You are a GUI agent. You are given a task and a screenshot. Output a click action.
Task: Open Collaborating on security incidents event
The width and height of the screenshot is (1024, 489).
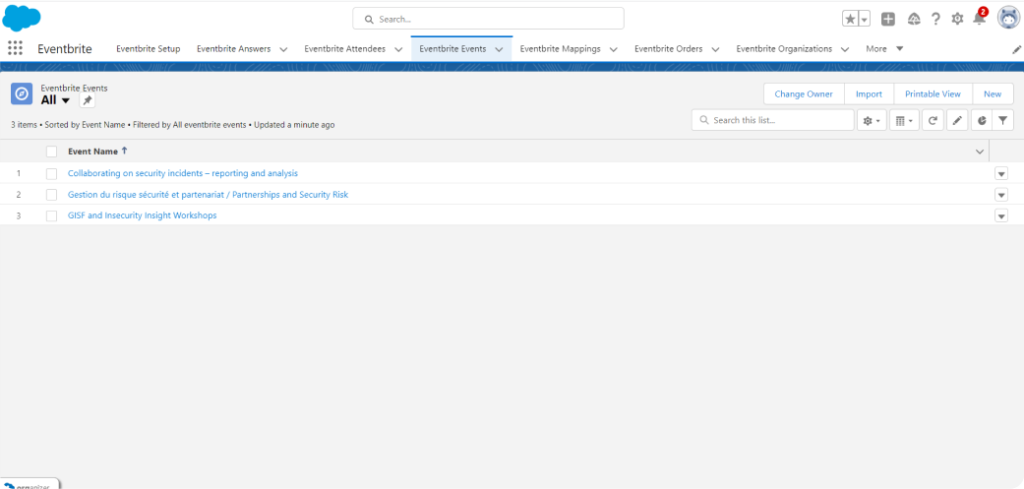pos(183,174)
